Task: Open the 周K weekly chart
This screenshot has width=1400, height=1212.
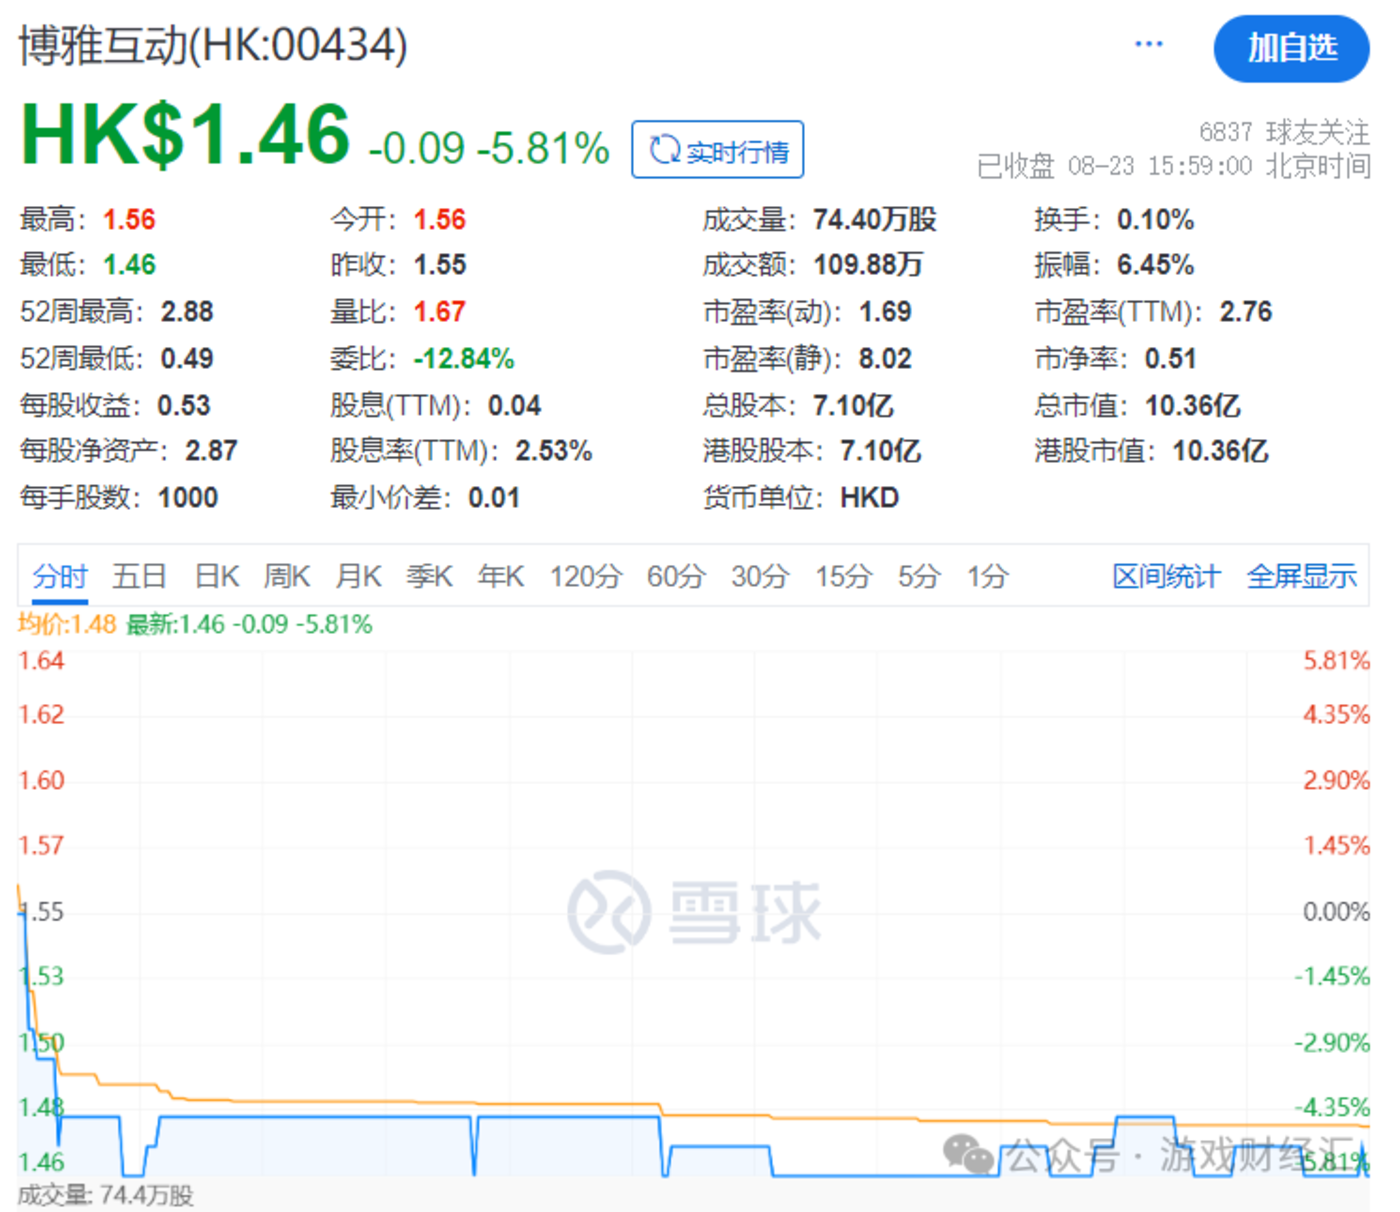Action: (x=287, y=576)
